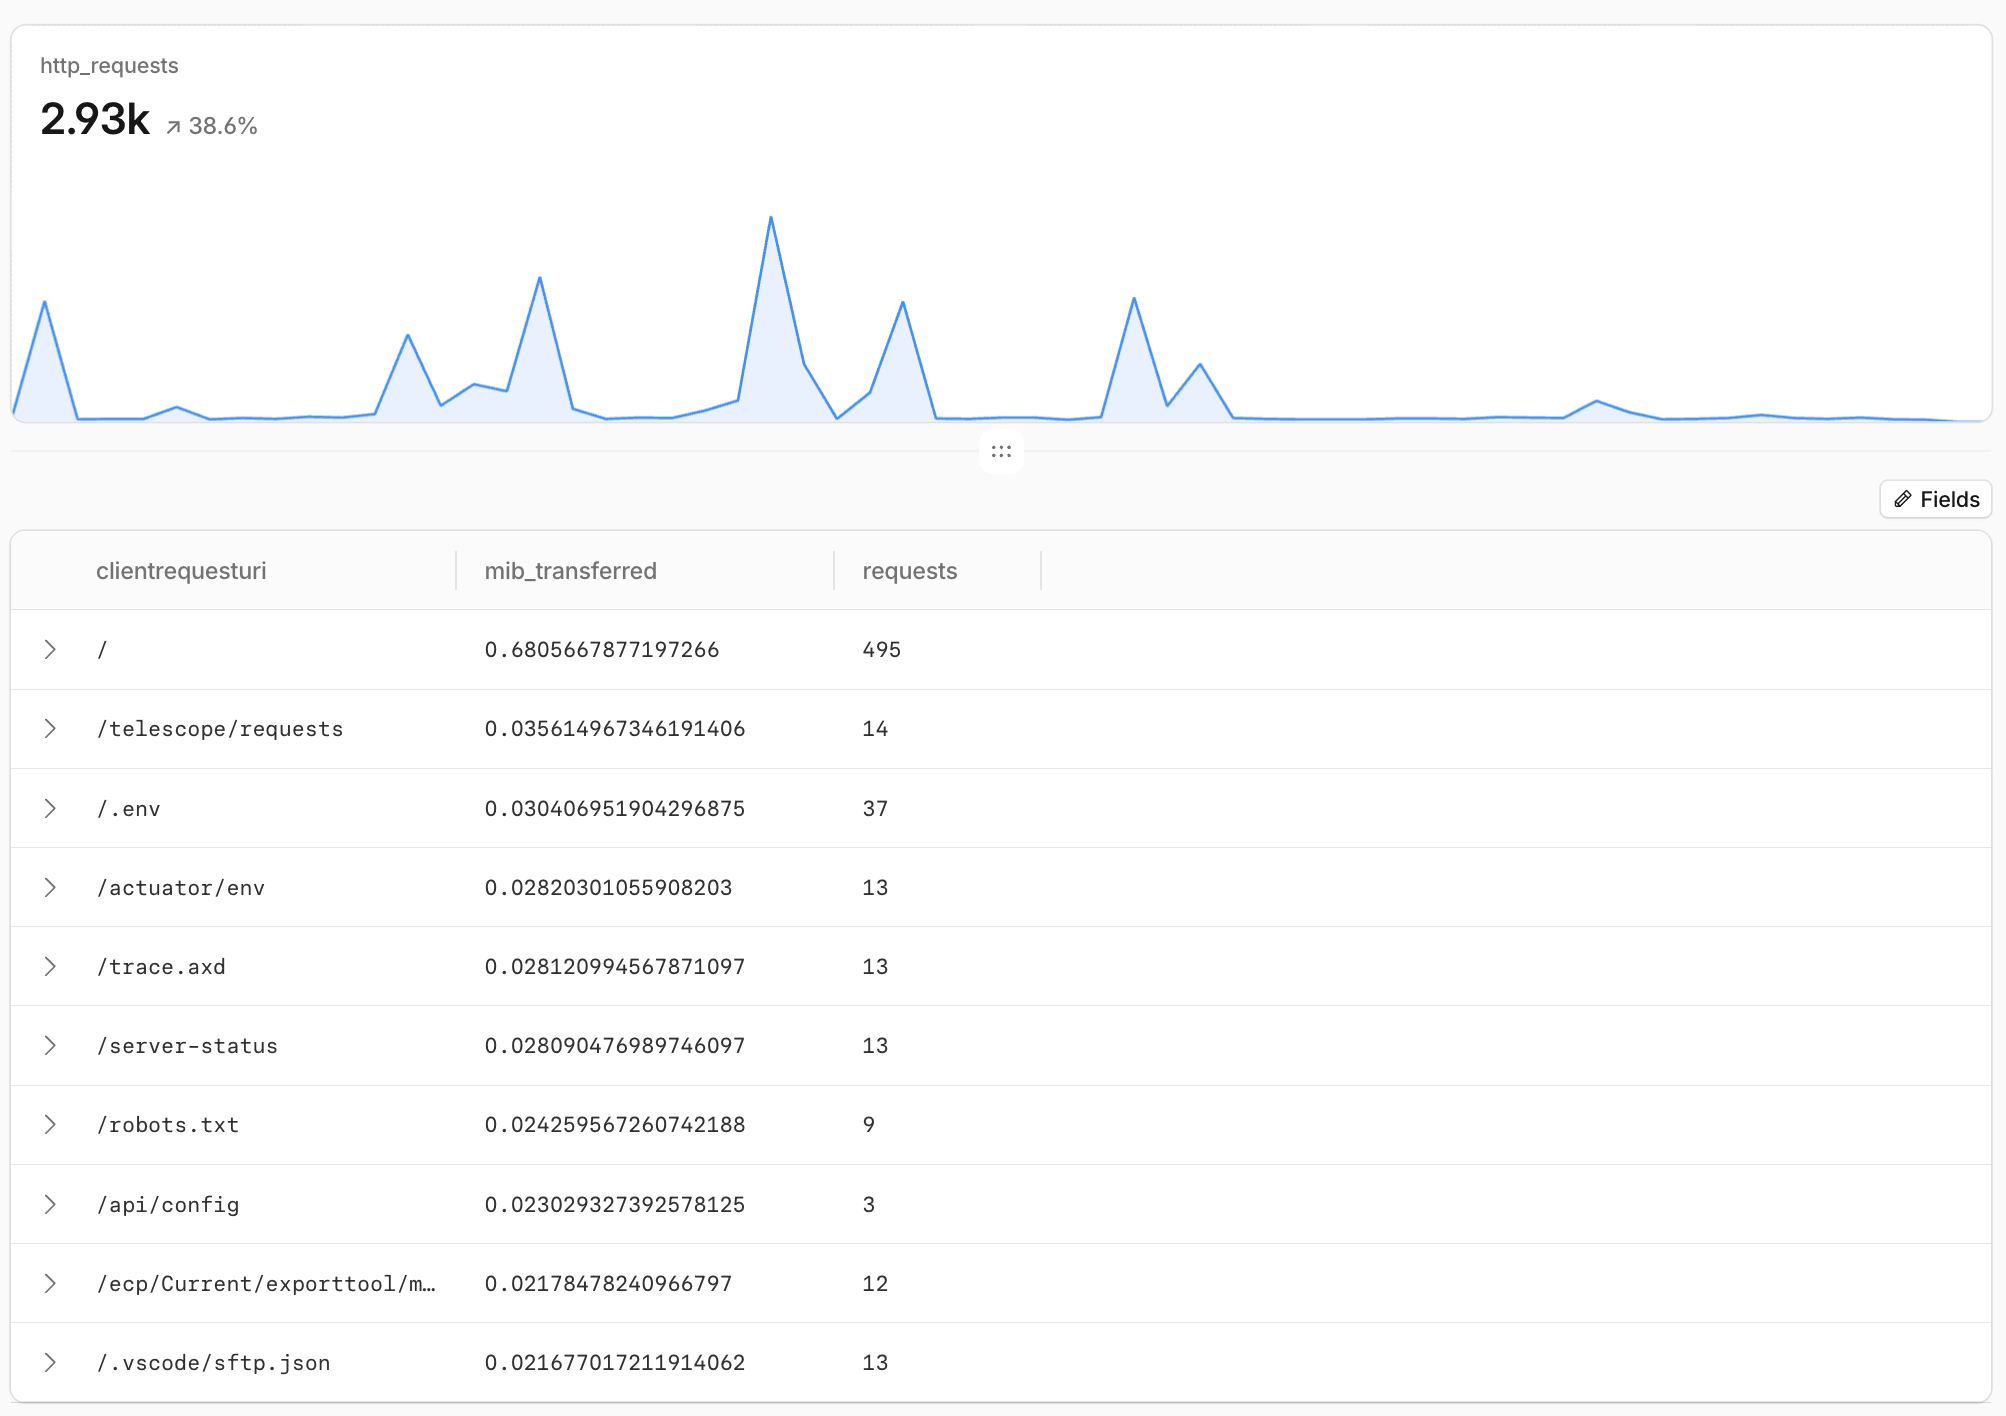Select the /actuator/env URI cell
2006x1416 pixels.
pos(181,887)
